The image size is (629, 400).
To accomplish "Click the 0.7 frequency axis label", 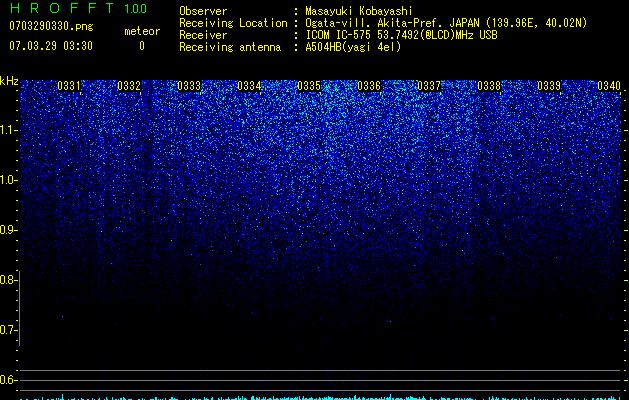I will point(9,330).
